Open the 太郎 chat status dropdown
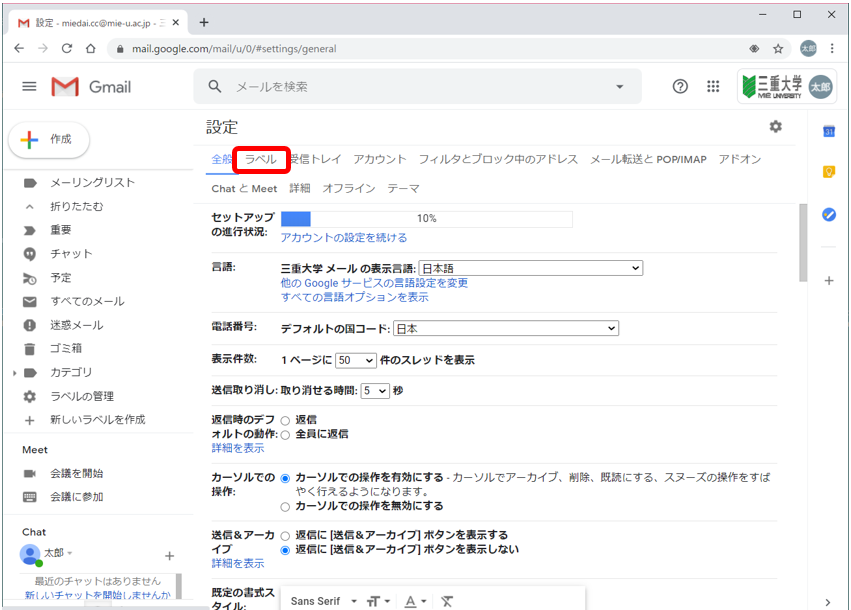This screenshot has height=610, width=851. 70,553
